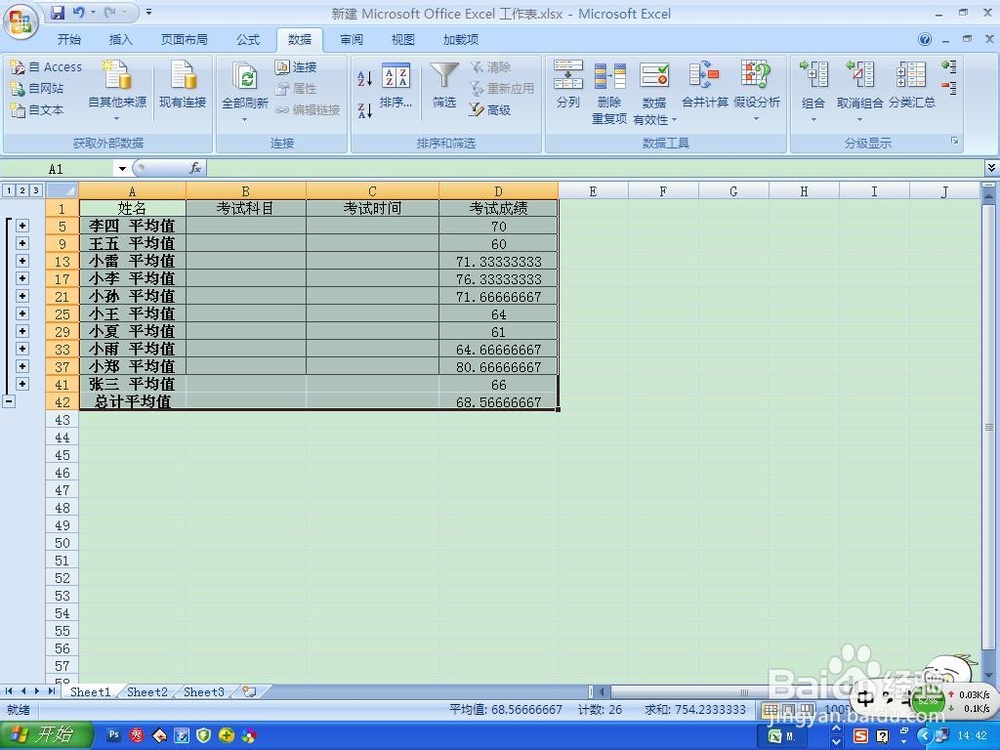Save the workbook from quick access toolbar
Screen dimensions: 1000x750
point(57,12)
